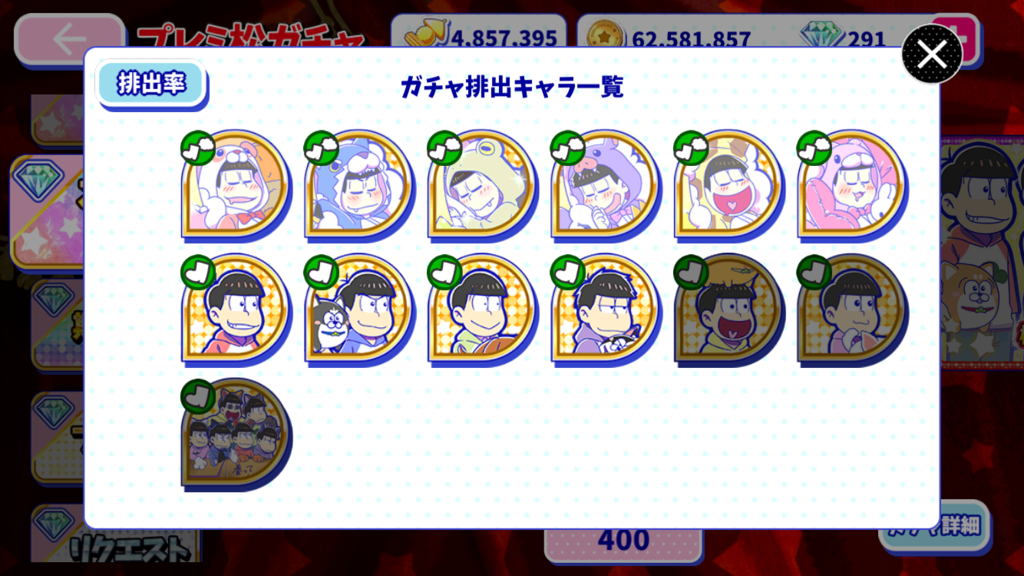Screen dimensions: 1024x576
Task: Close the gacha character list popup
Action: [x=932, y=54]
